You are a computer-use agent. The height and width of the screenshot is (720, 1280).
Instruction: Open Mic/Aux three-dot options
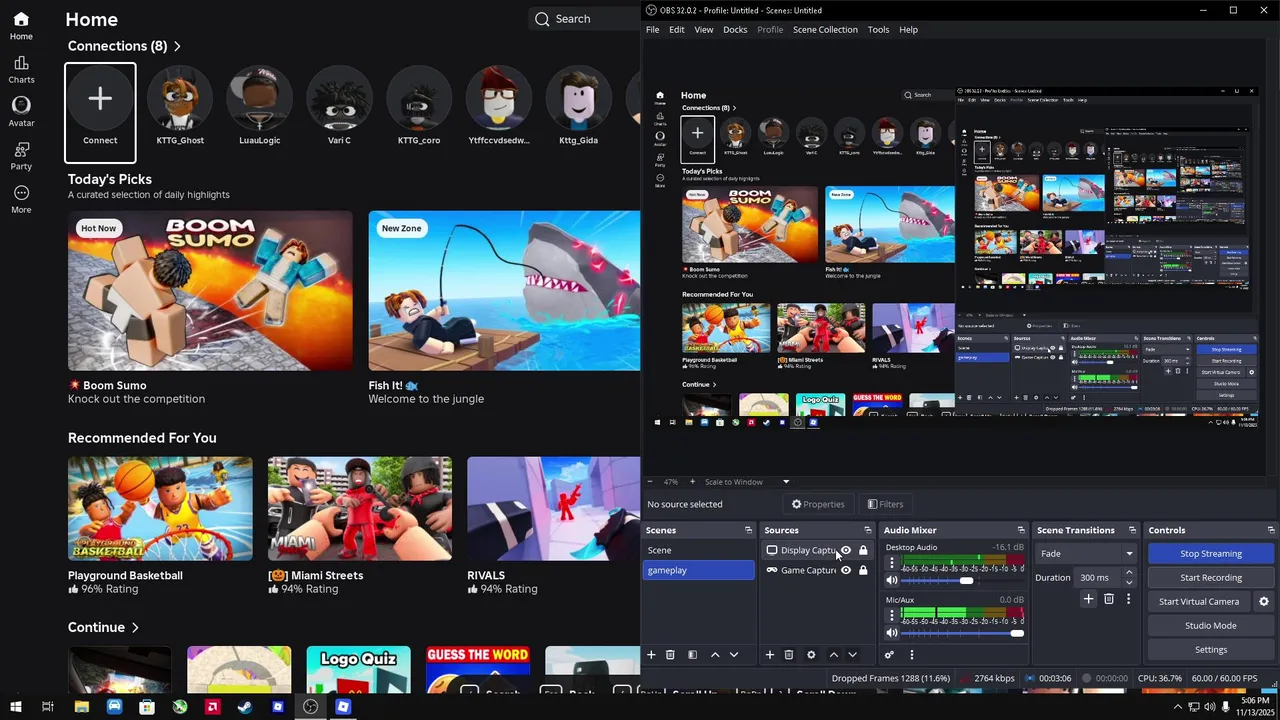(892, 616)
